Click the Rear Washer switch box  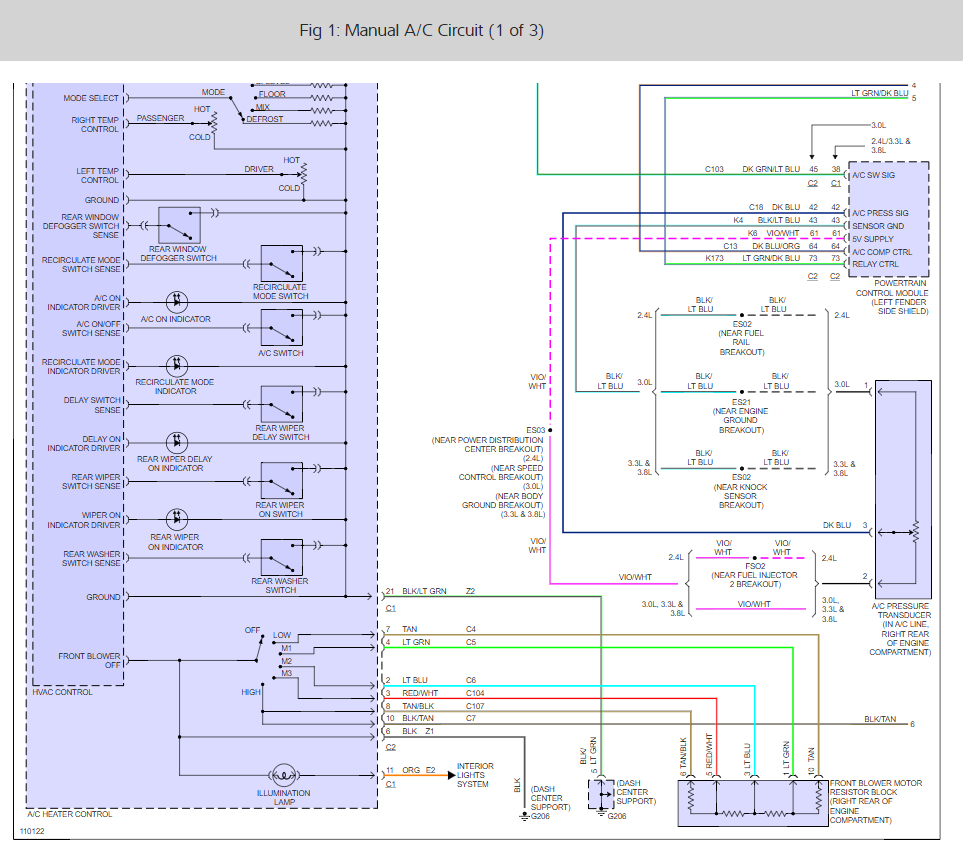281,557
